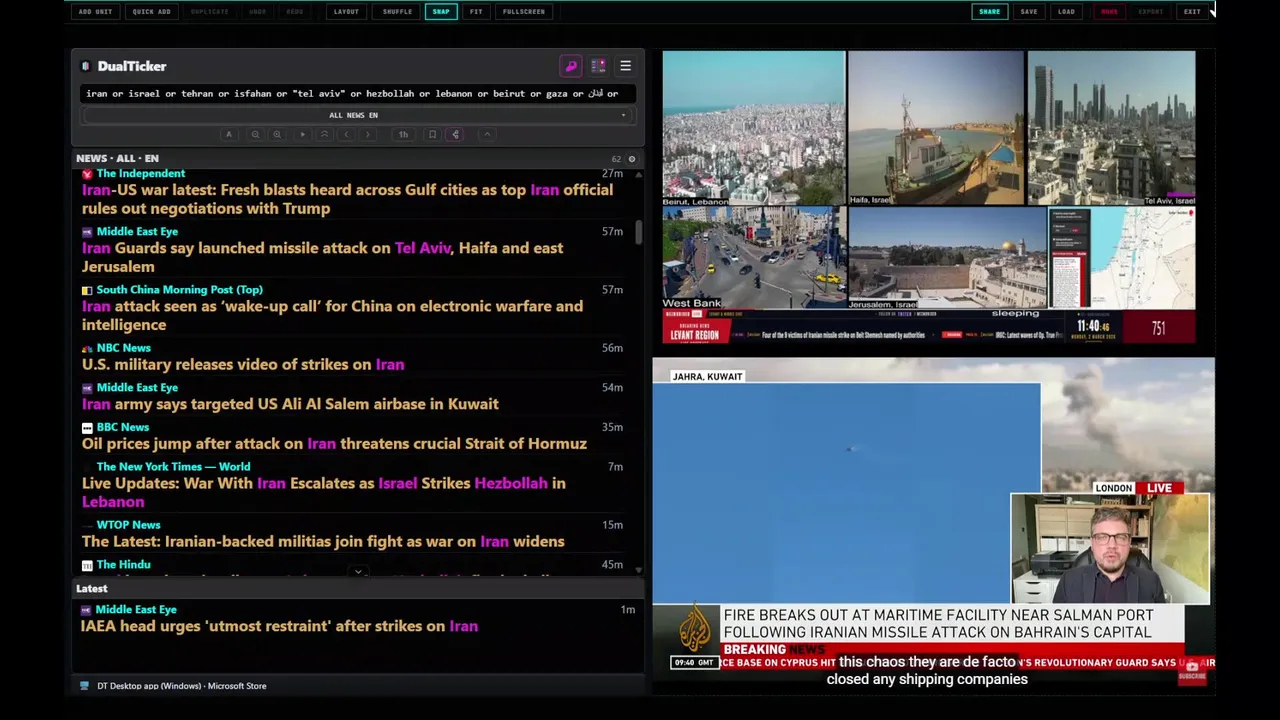Viewport: 1280px width, 720px height.
Task: Click the bookmark icon in ticker toolbar
Action: (x=432, y=134)
